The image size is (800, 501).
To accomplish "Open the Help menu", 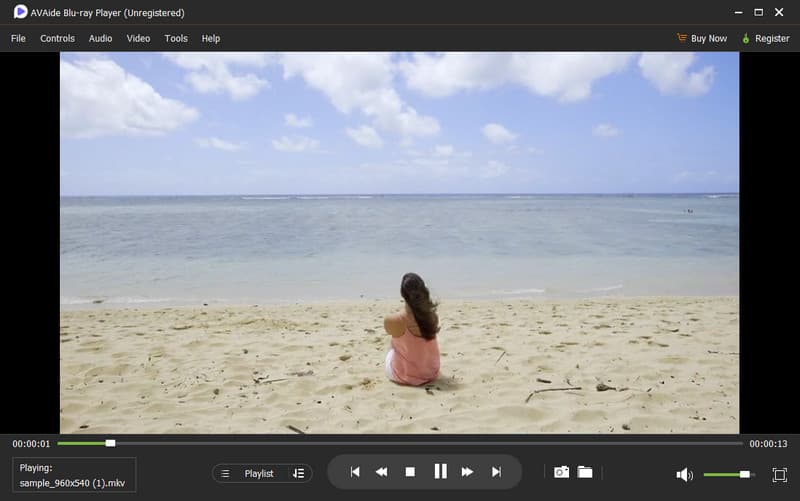I will [211, 38].
